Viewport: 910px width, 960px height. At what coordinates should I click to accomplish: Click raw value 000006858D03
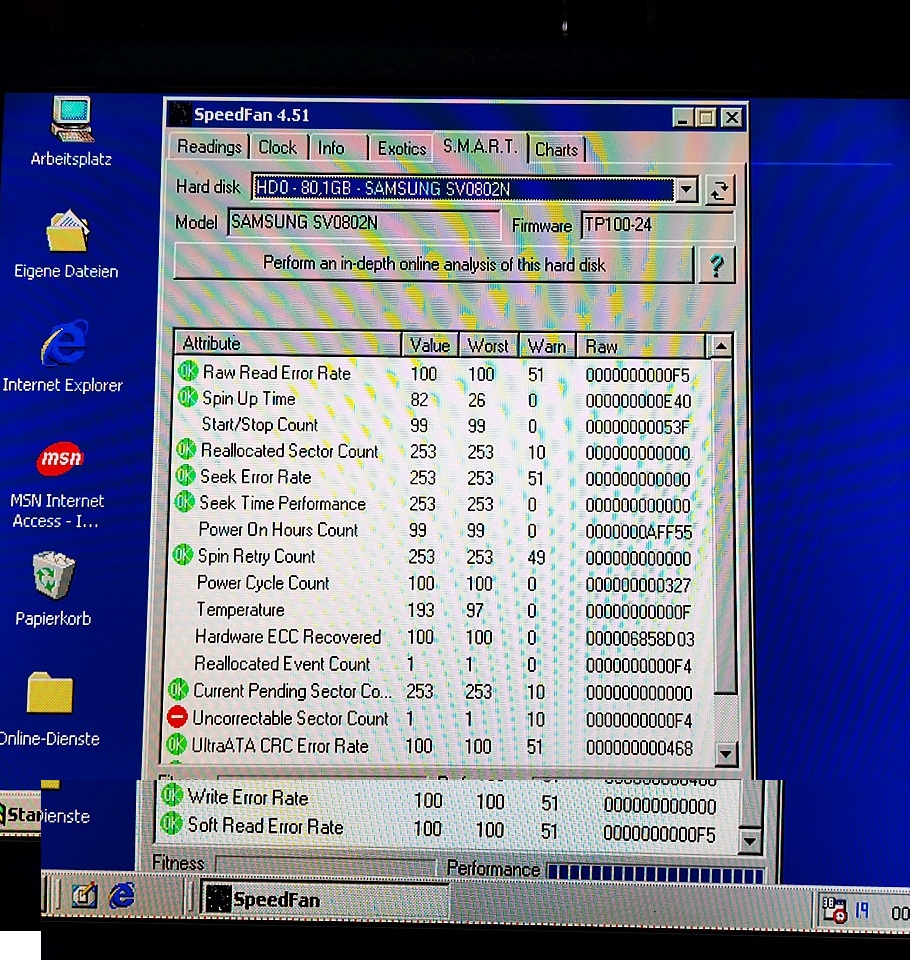pos(640,639)
